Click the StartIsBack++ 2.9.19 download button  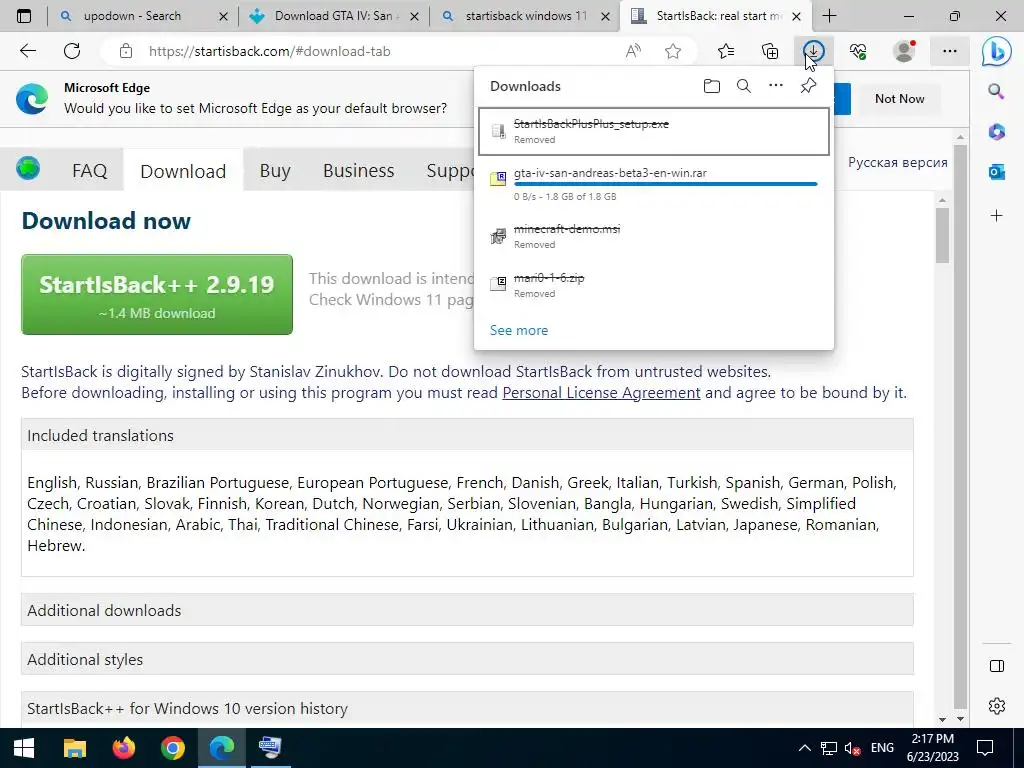tap(157, 295)
